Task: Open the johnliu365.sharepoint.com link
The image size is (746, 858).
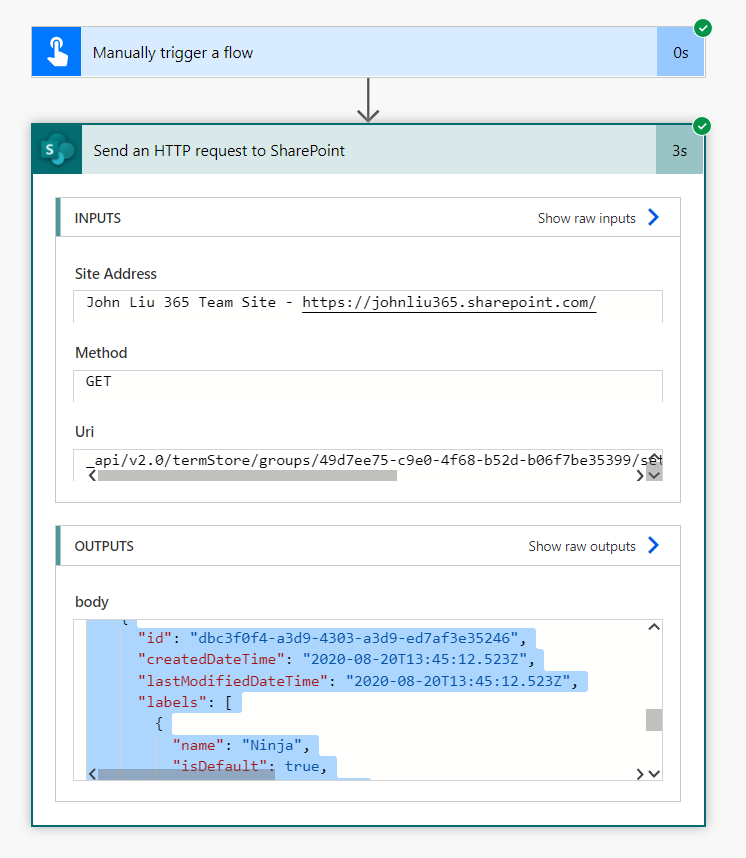Action: [449, 303]
